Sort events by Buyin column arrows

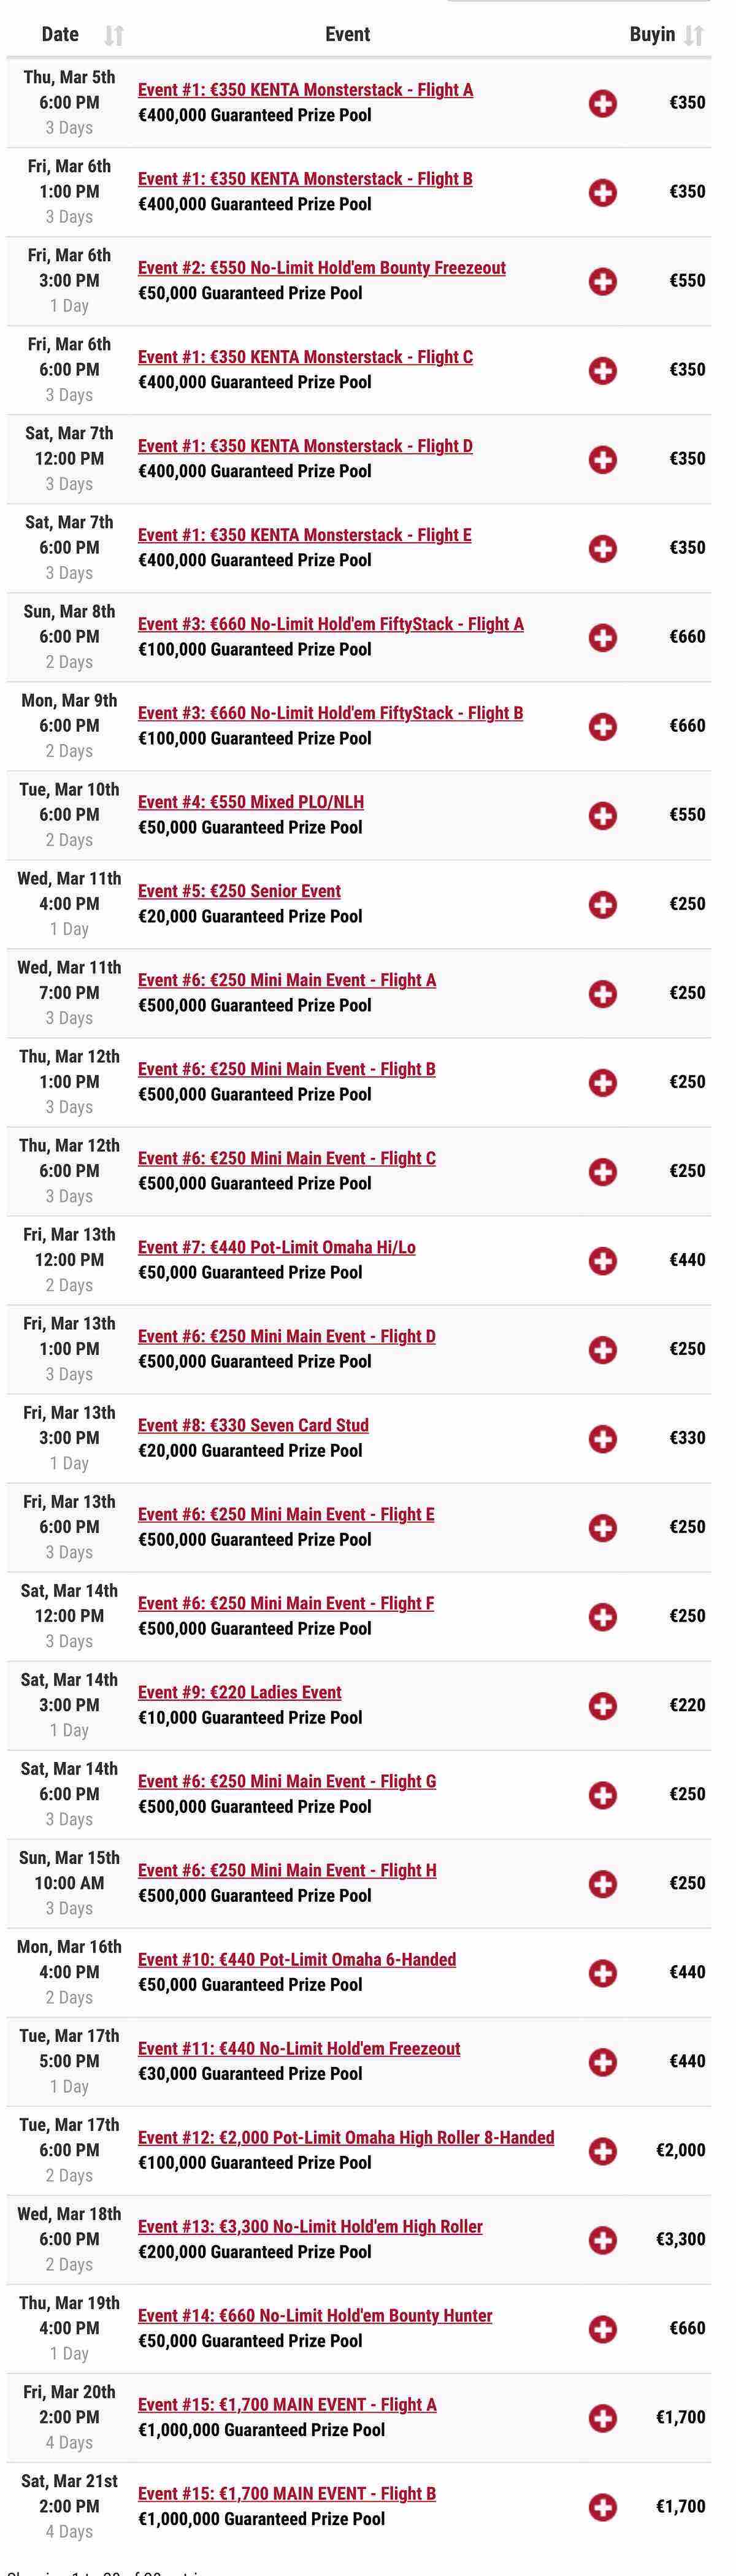(694, 35)
